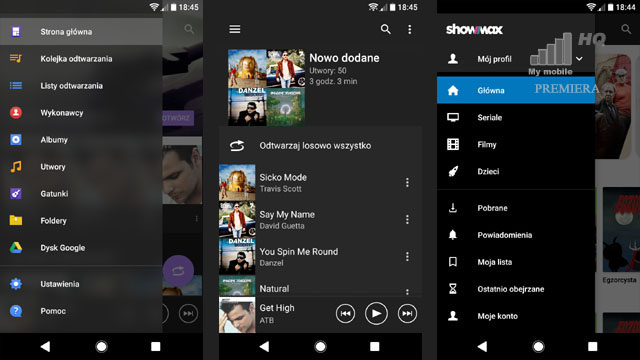The height and width of the screenshot is (360, 640).
Task: Skip to next track in mini player
Action: point(407,313)
